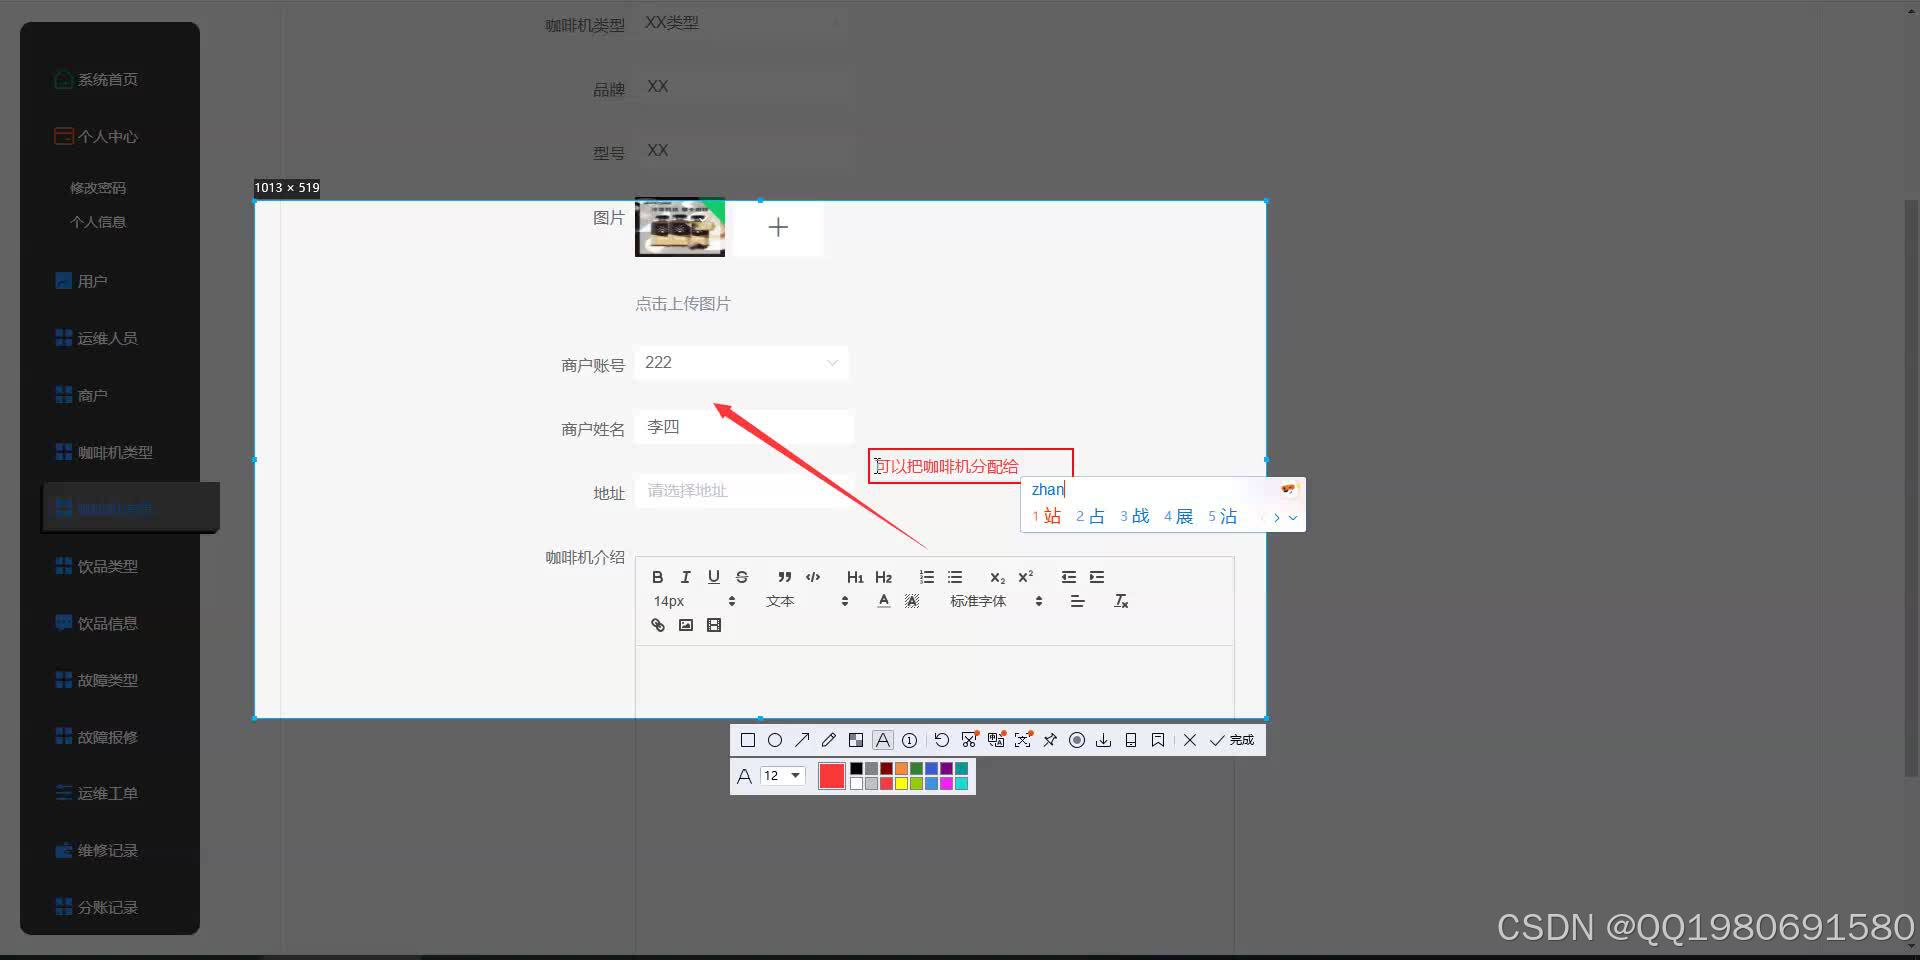Screen dimensions: 1920x960
Task: Select the mosaic/pixelate annotation tool
Action: click(x=856, y=739)
